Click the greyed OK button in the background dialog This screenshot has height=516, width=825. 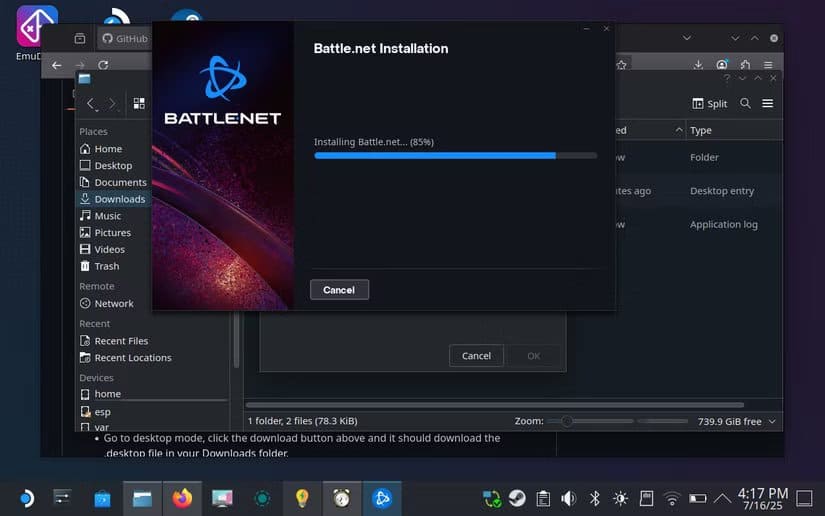click(x=534, y=356)
